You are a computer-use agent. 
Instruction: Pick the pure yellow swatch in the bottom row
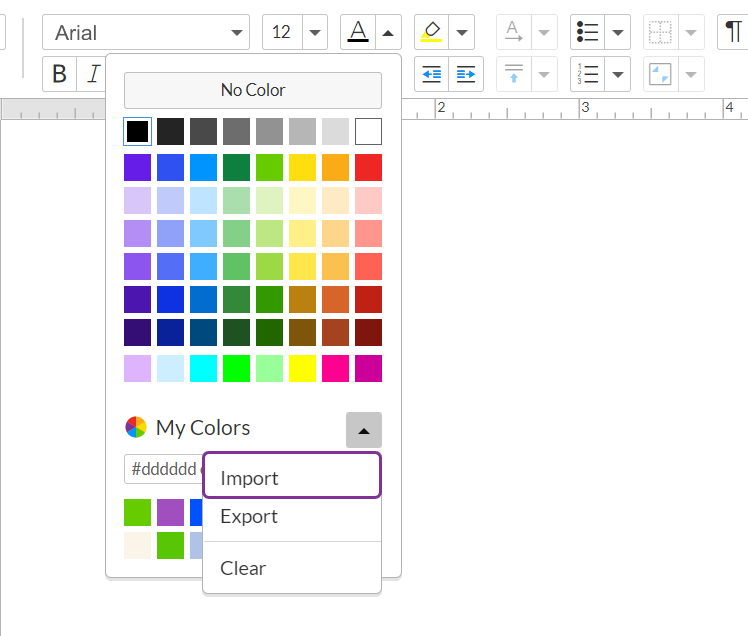302,368
